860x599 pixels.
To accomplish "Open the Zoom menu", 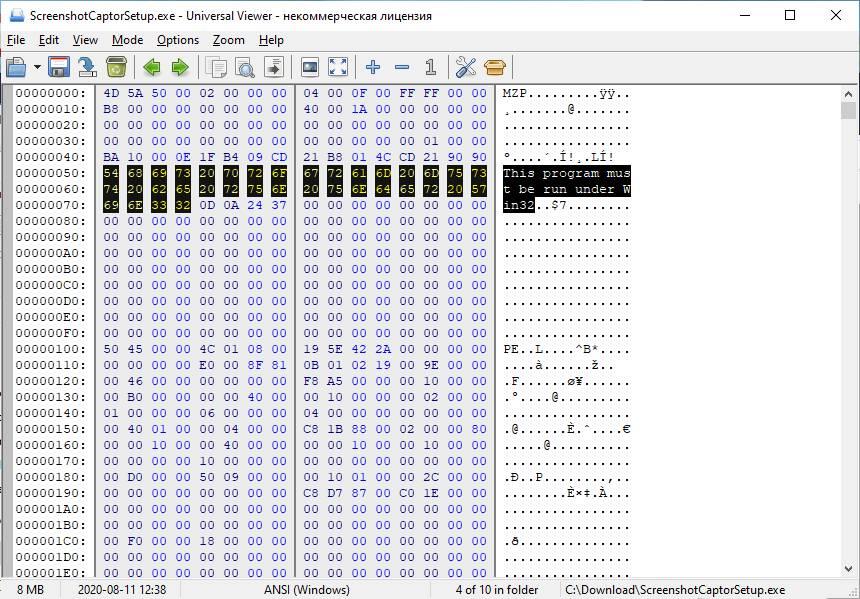I will coord(228,40).
